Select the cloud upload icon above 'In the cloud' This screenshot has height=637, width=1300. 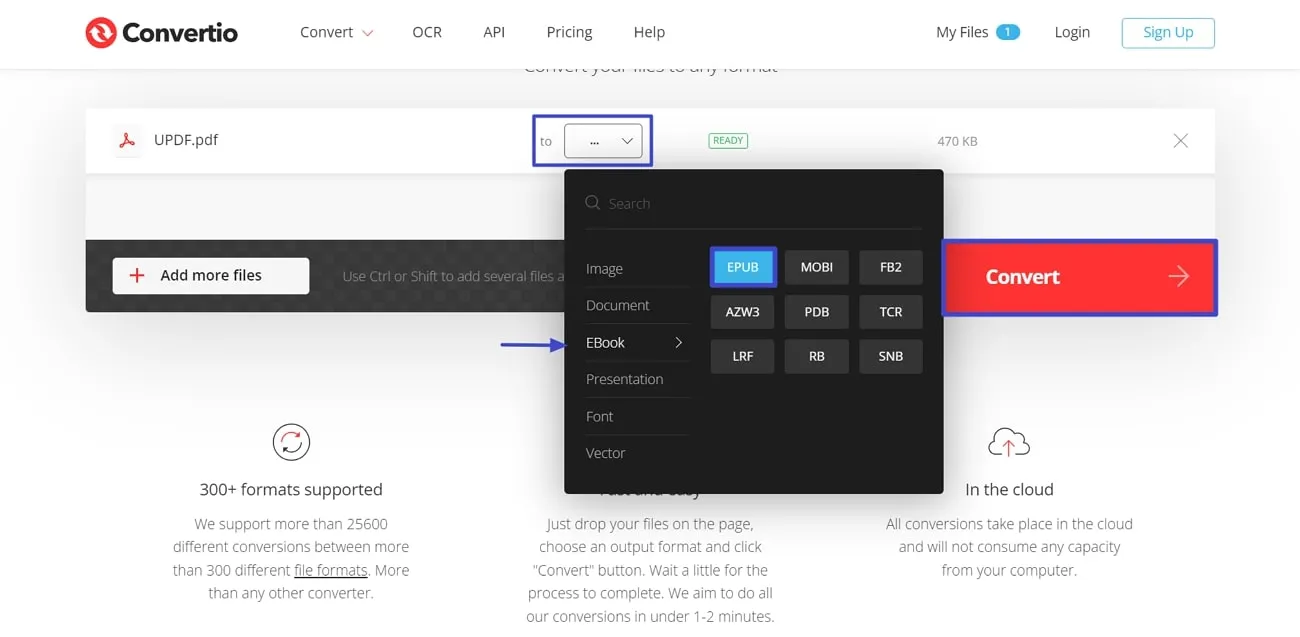point(1009,441)
